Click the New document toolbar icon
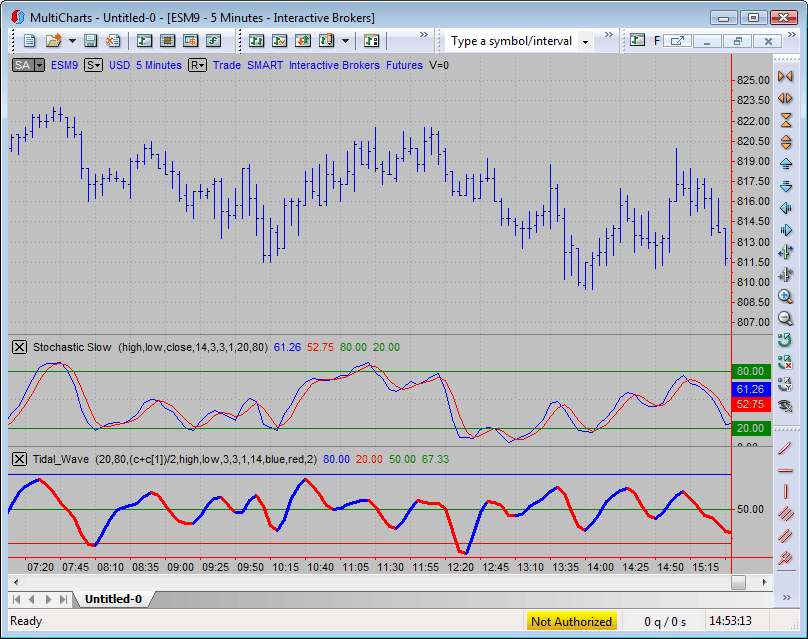 tap(30, 41)
